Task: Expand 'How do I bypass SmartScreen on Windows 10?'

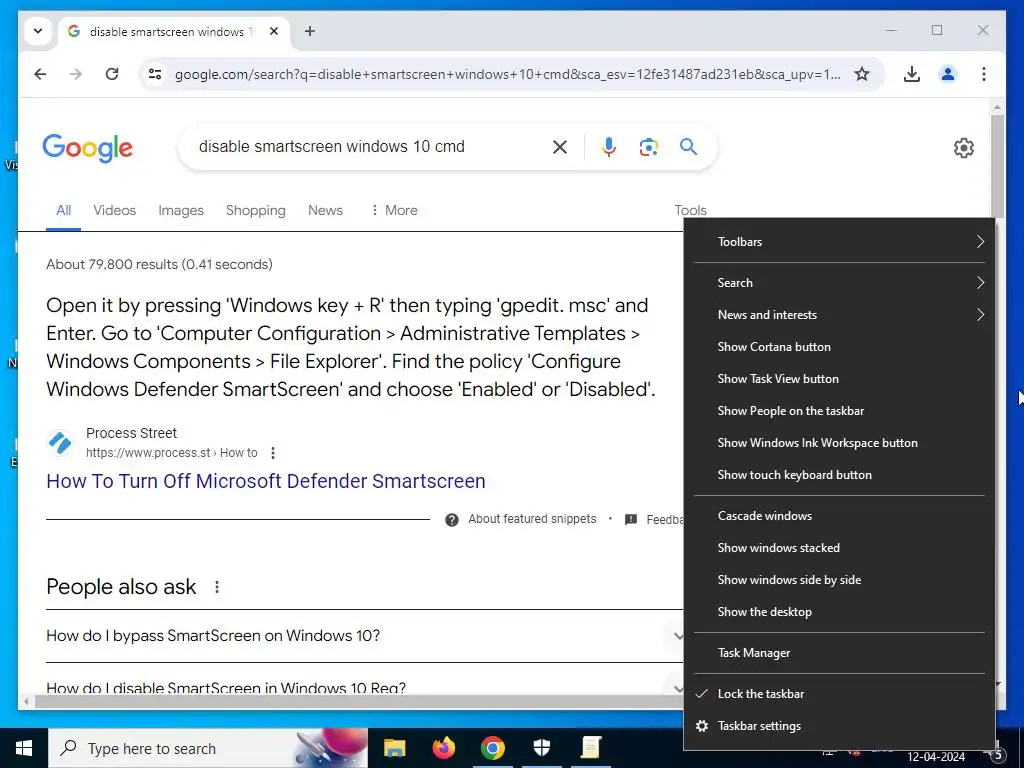Action: click(x=364, y=635)
